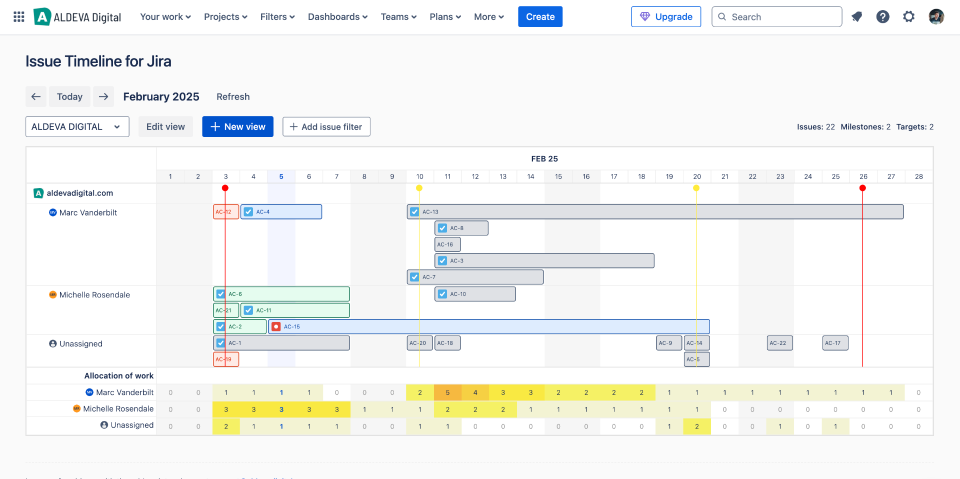The image size is (960, 479).
Task: Open the settings gear
Action: 909,17
